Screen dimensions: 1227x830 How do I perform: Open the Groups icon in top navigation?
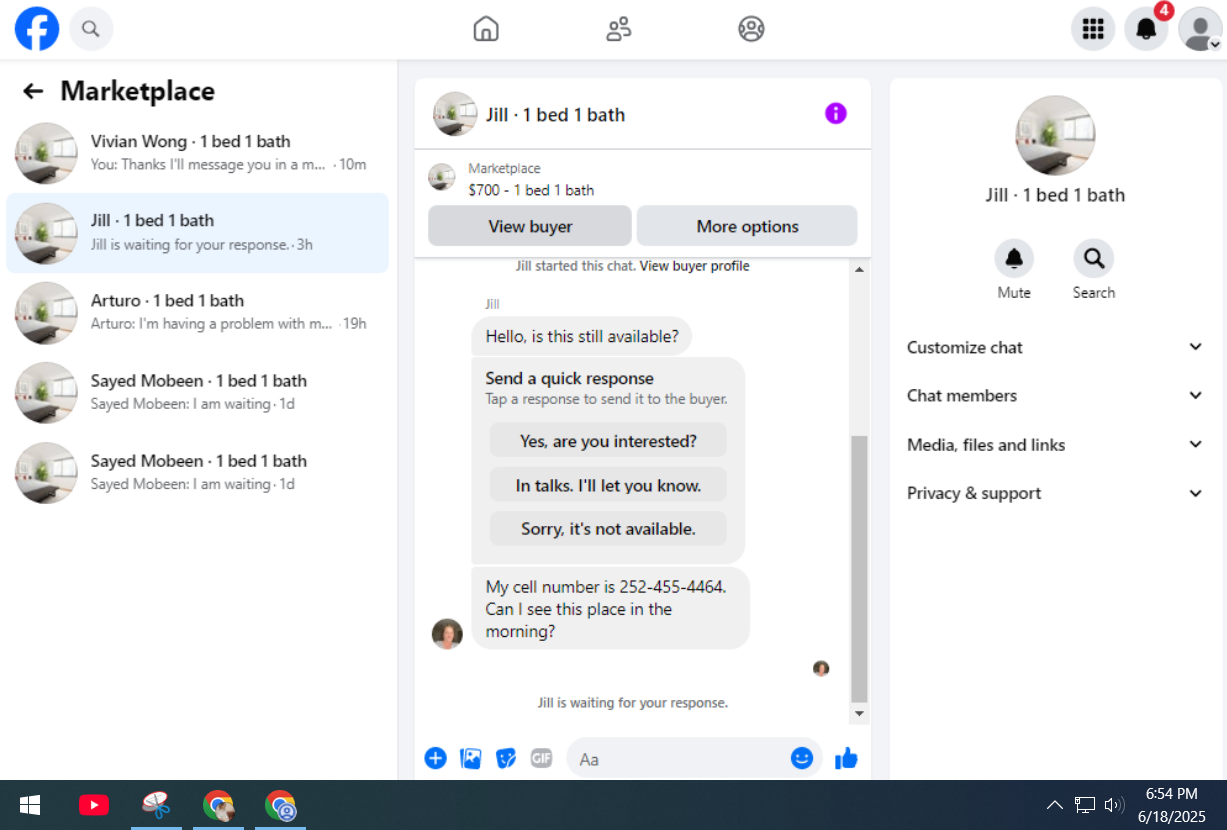click(x=751, y=29)
